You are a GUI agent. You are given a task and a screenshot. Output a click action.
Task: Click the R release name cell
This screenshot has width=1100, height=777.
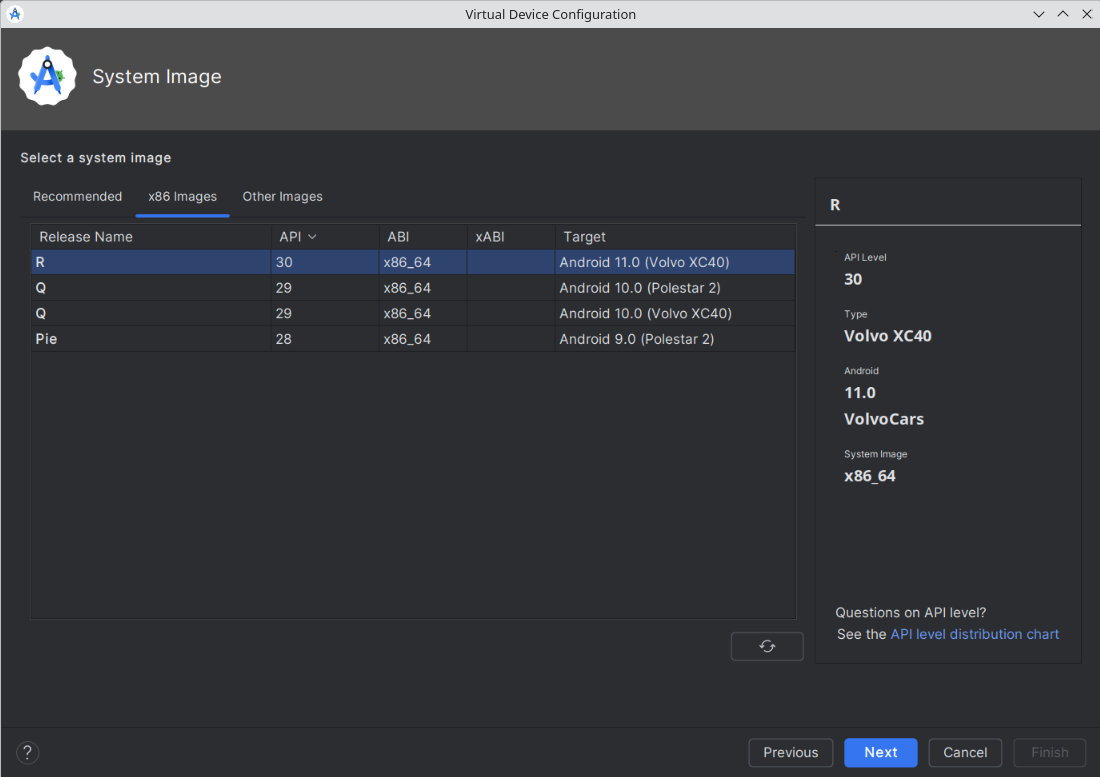coord(151,262)
